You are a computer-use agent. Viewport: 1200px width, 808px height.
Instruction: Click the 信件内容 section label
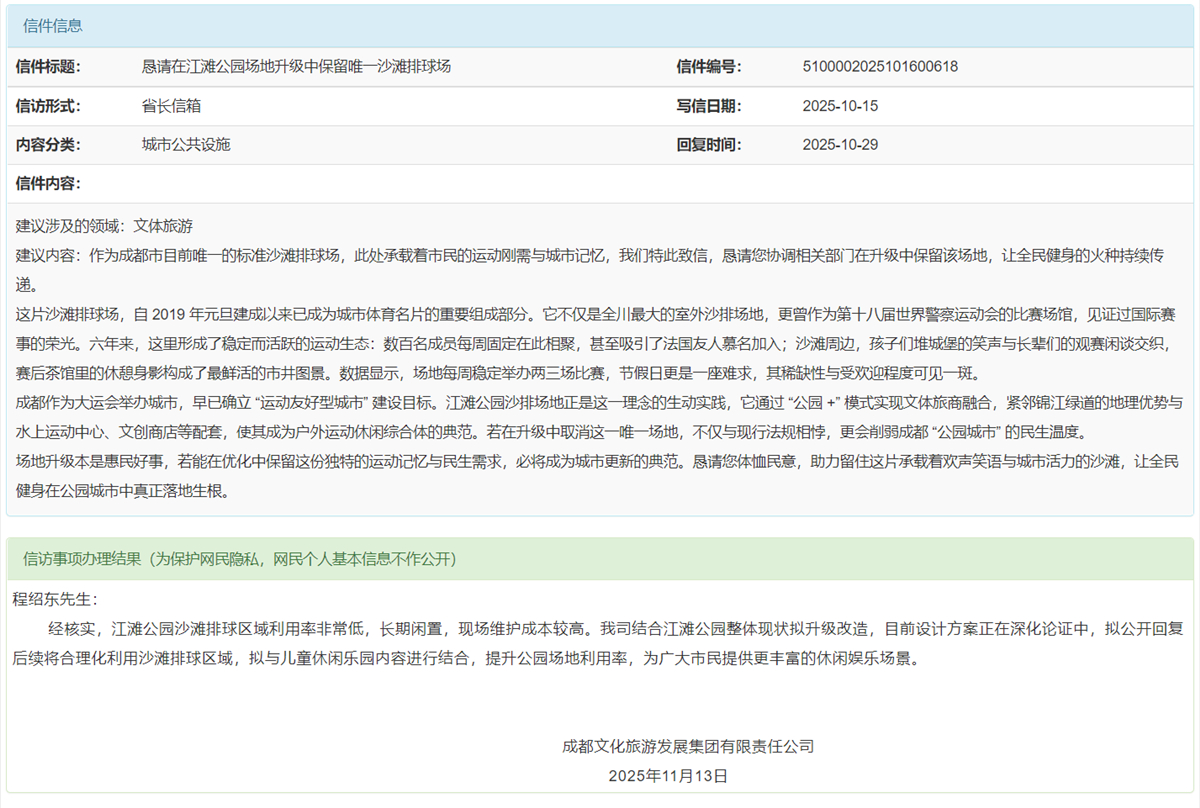click(48, 183)
